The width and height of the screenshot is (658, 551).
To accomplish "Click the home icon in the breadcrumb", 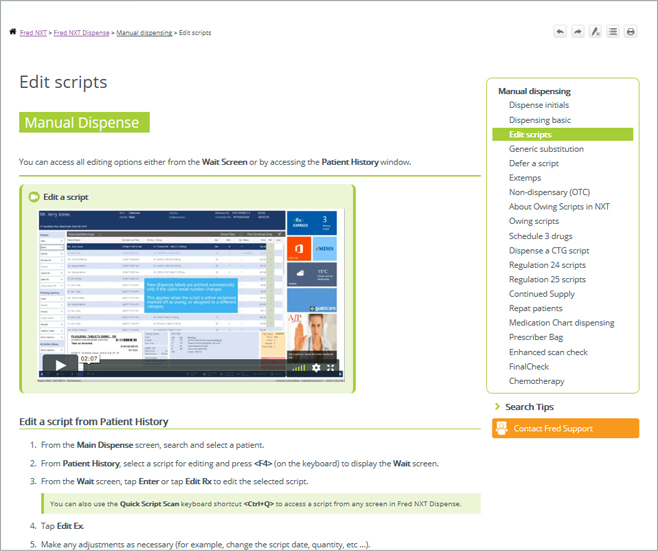I will coord(13,32).
